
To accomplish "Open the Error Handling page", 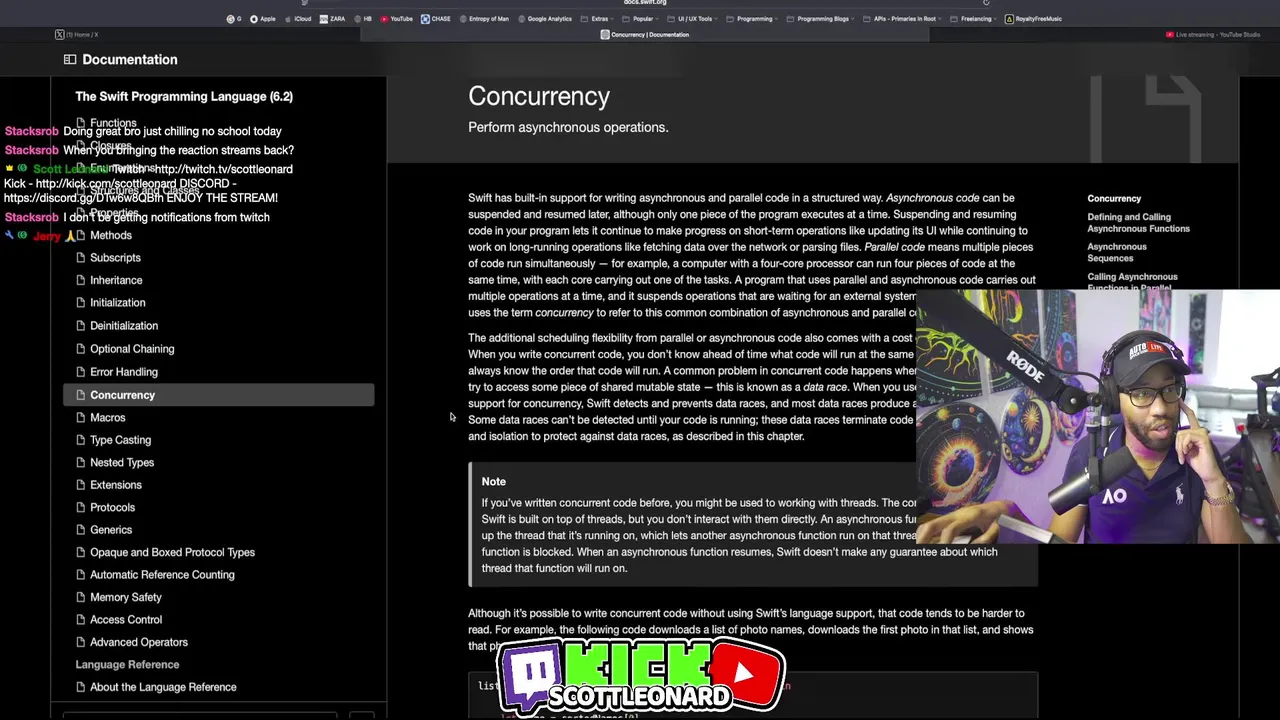I will click(x=124, y=372).
